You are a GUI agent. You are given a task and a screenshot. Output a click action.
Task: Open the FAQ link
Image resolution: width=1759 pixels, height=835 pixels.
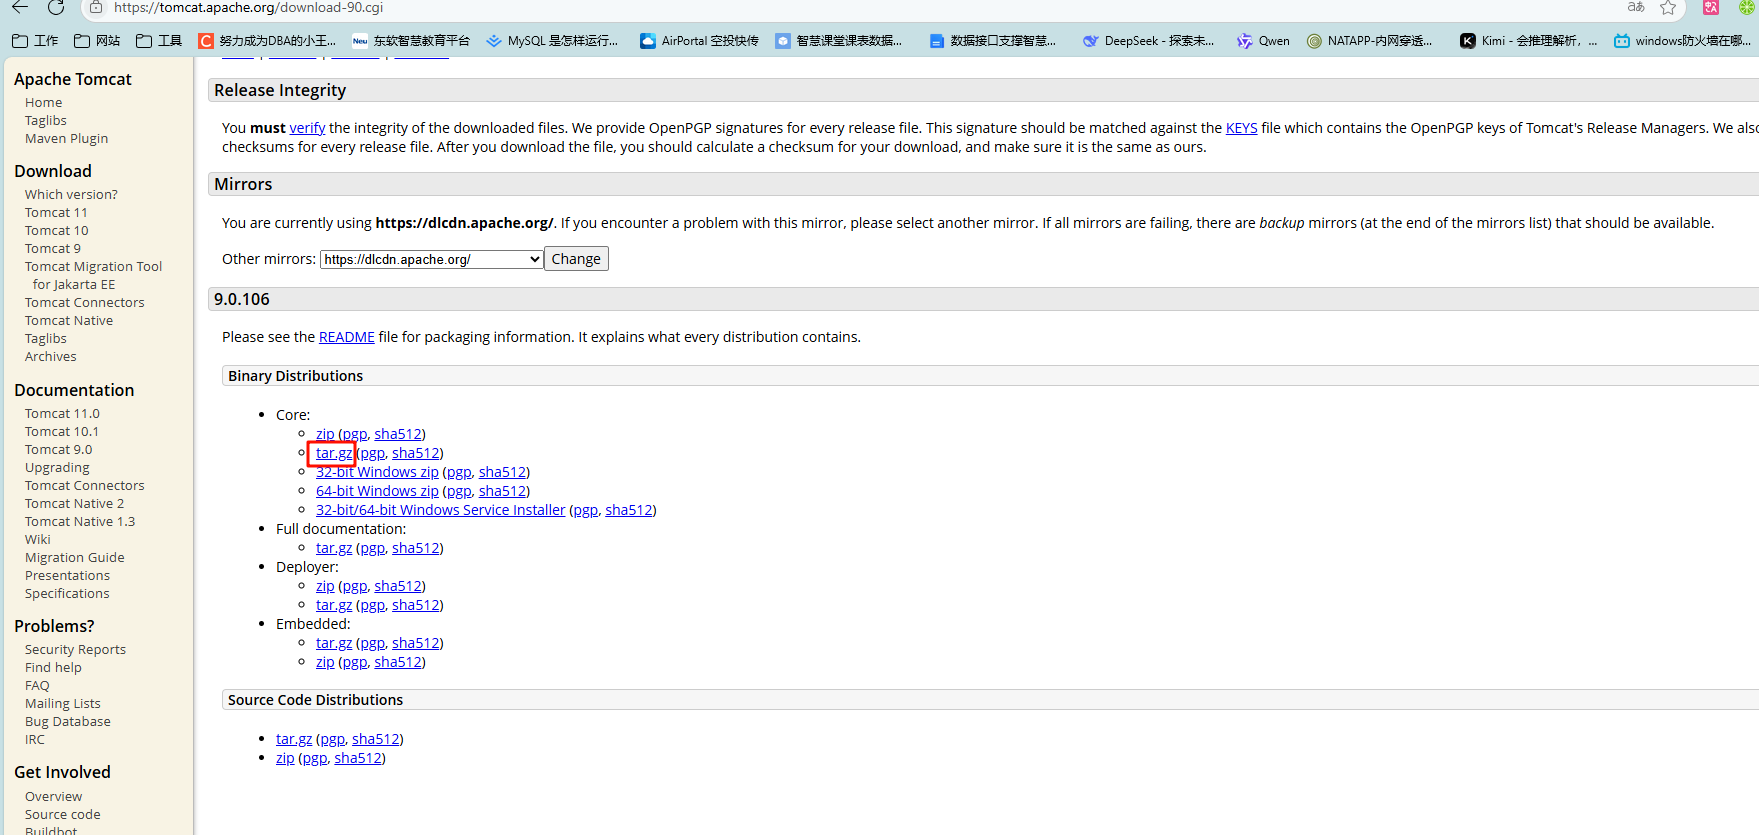pos(37,685)
